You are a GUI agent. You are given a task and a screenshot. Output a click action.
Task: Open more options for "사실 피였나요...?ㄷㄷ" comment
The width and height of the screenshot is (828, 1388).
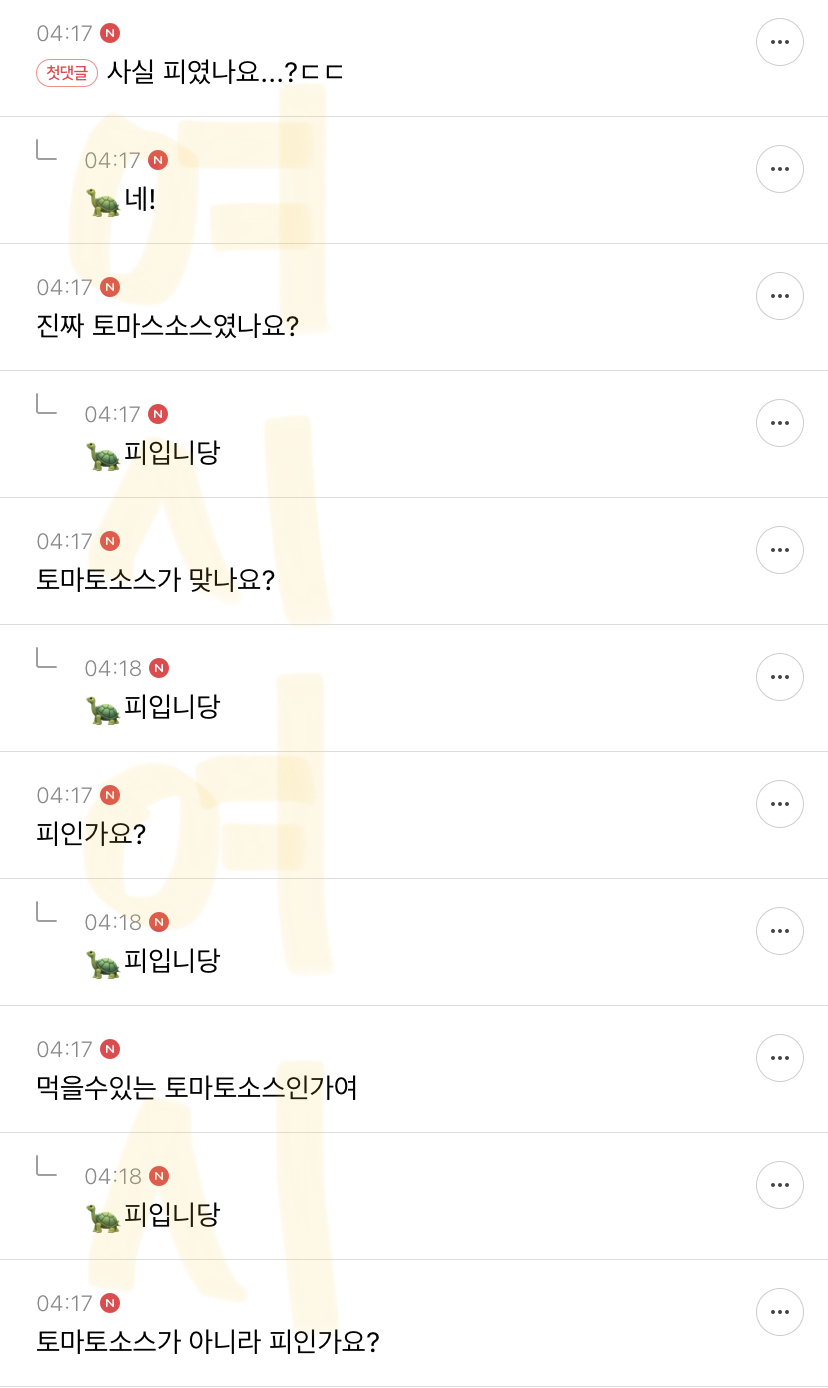click(x=780, y=42)
